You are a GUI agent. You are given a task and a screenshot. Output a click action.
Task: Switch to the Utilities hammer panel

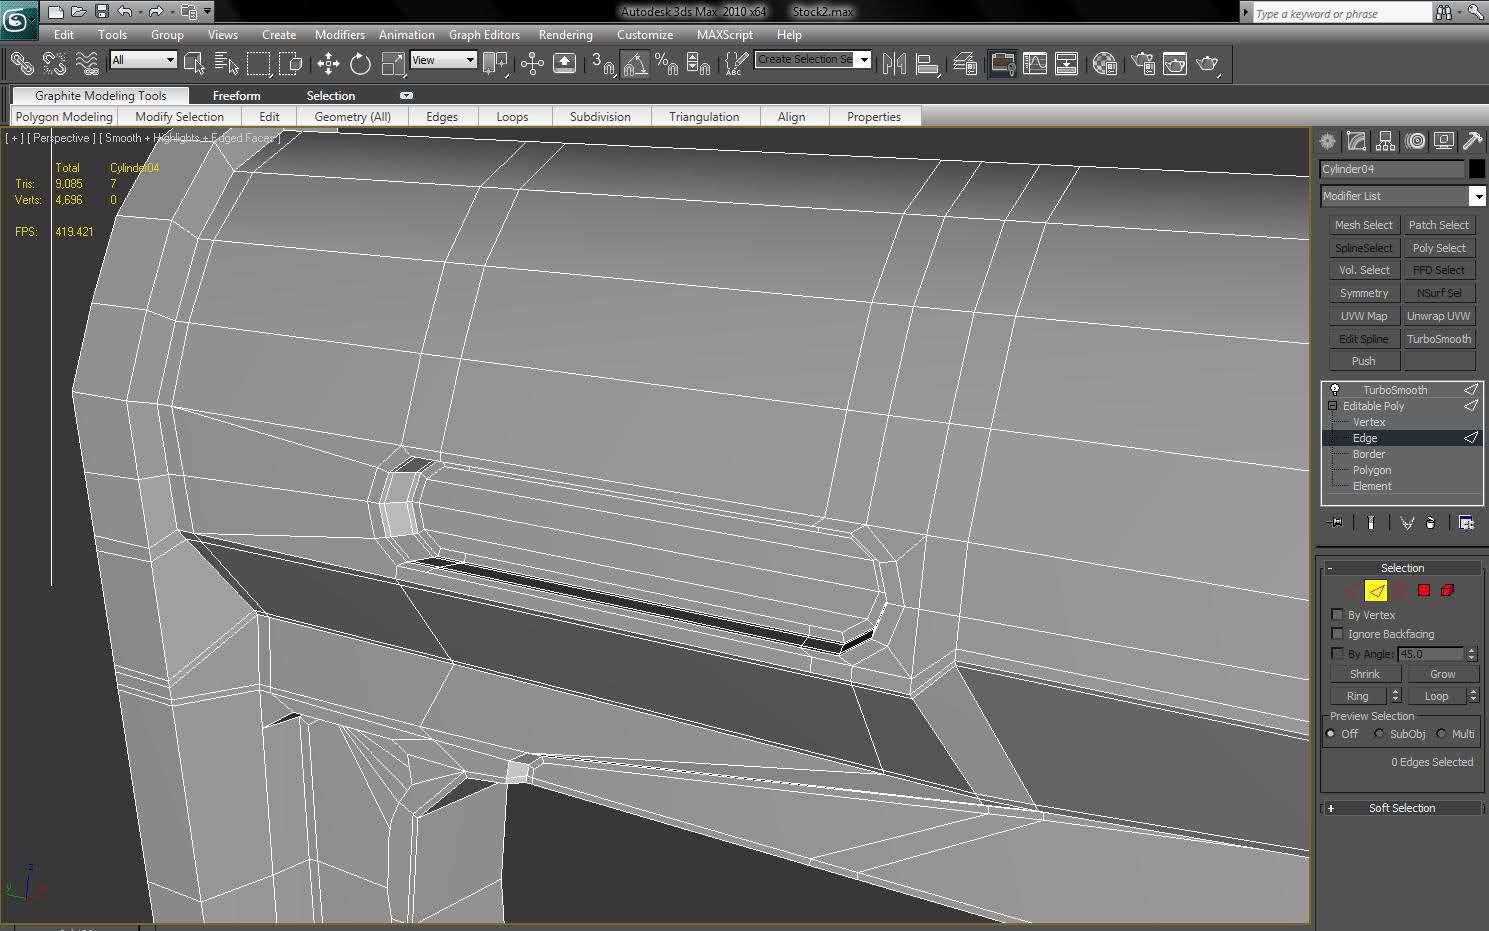(x=1472, y=141)
